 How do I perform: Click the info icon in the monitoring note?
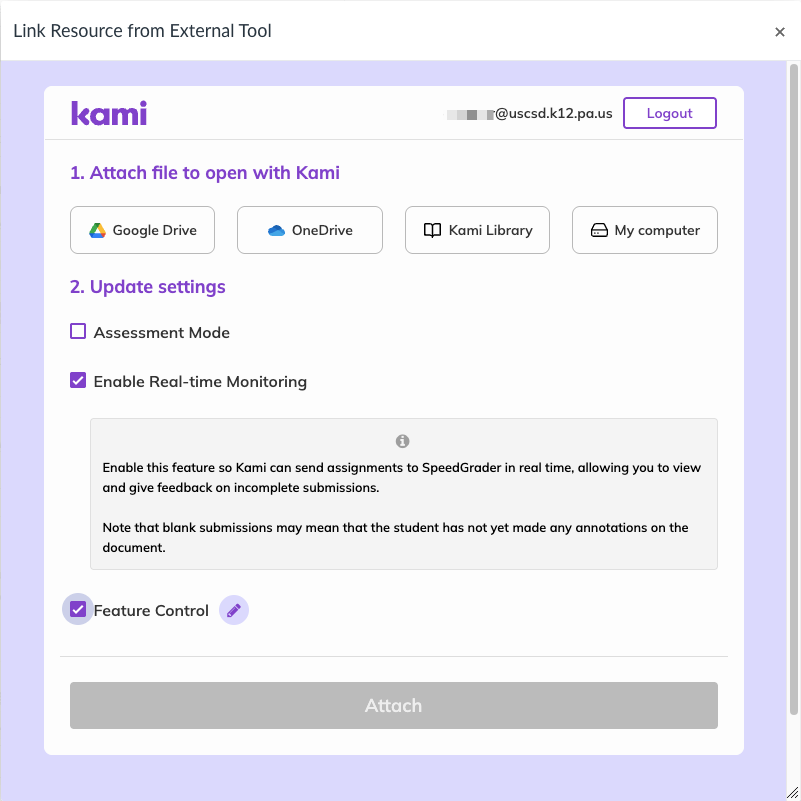tap(403, 441)
